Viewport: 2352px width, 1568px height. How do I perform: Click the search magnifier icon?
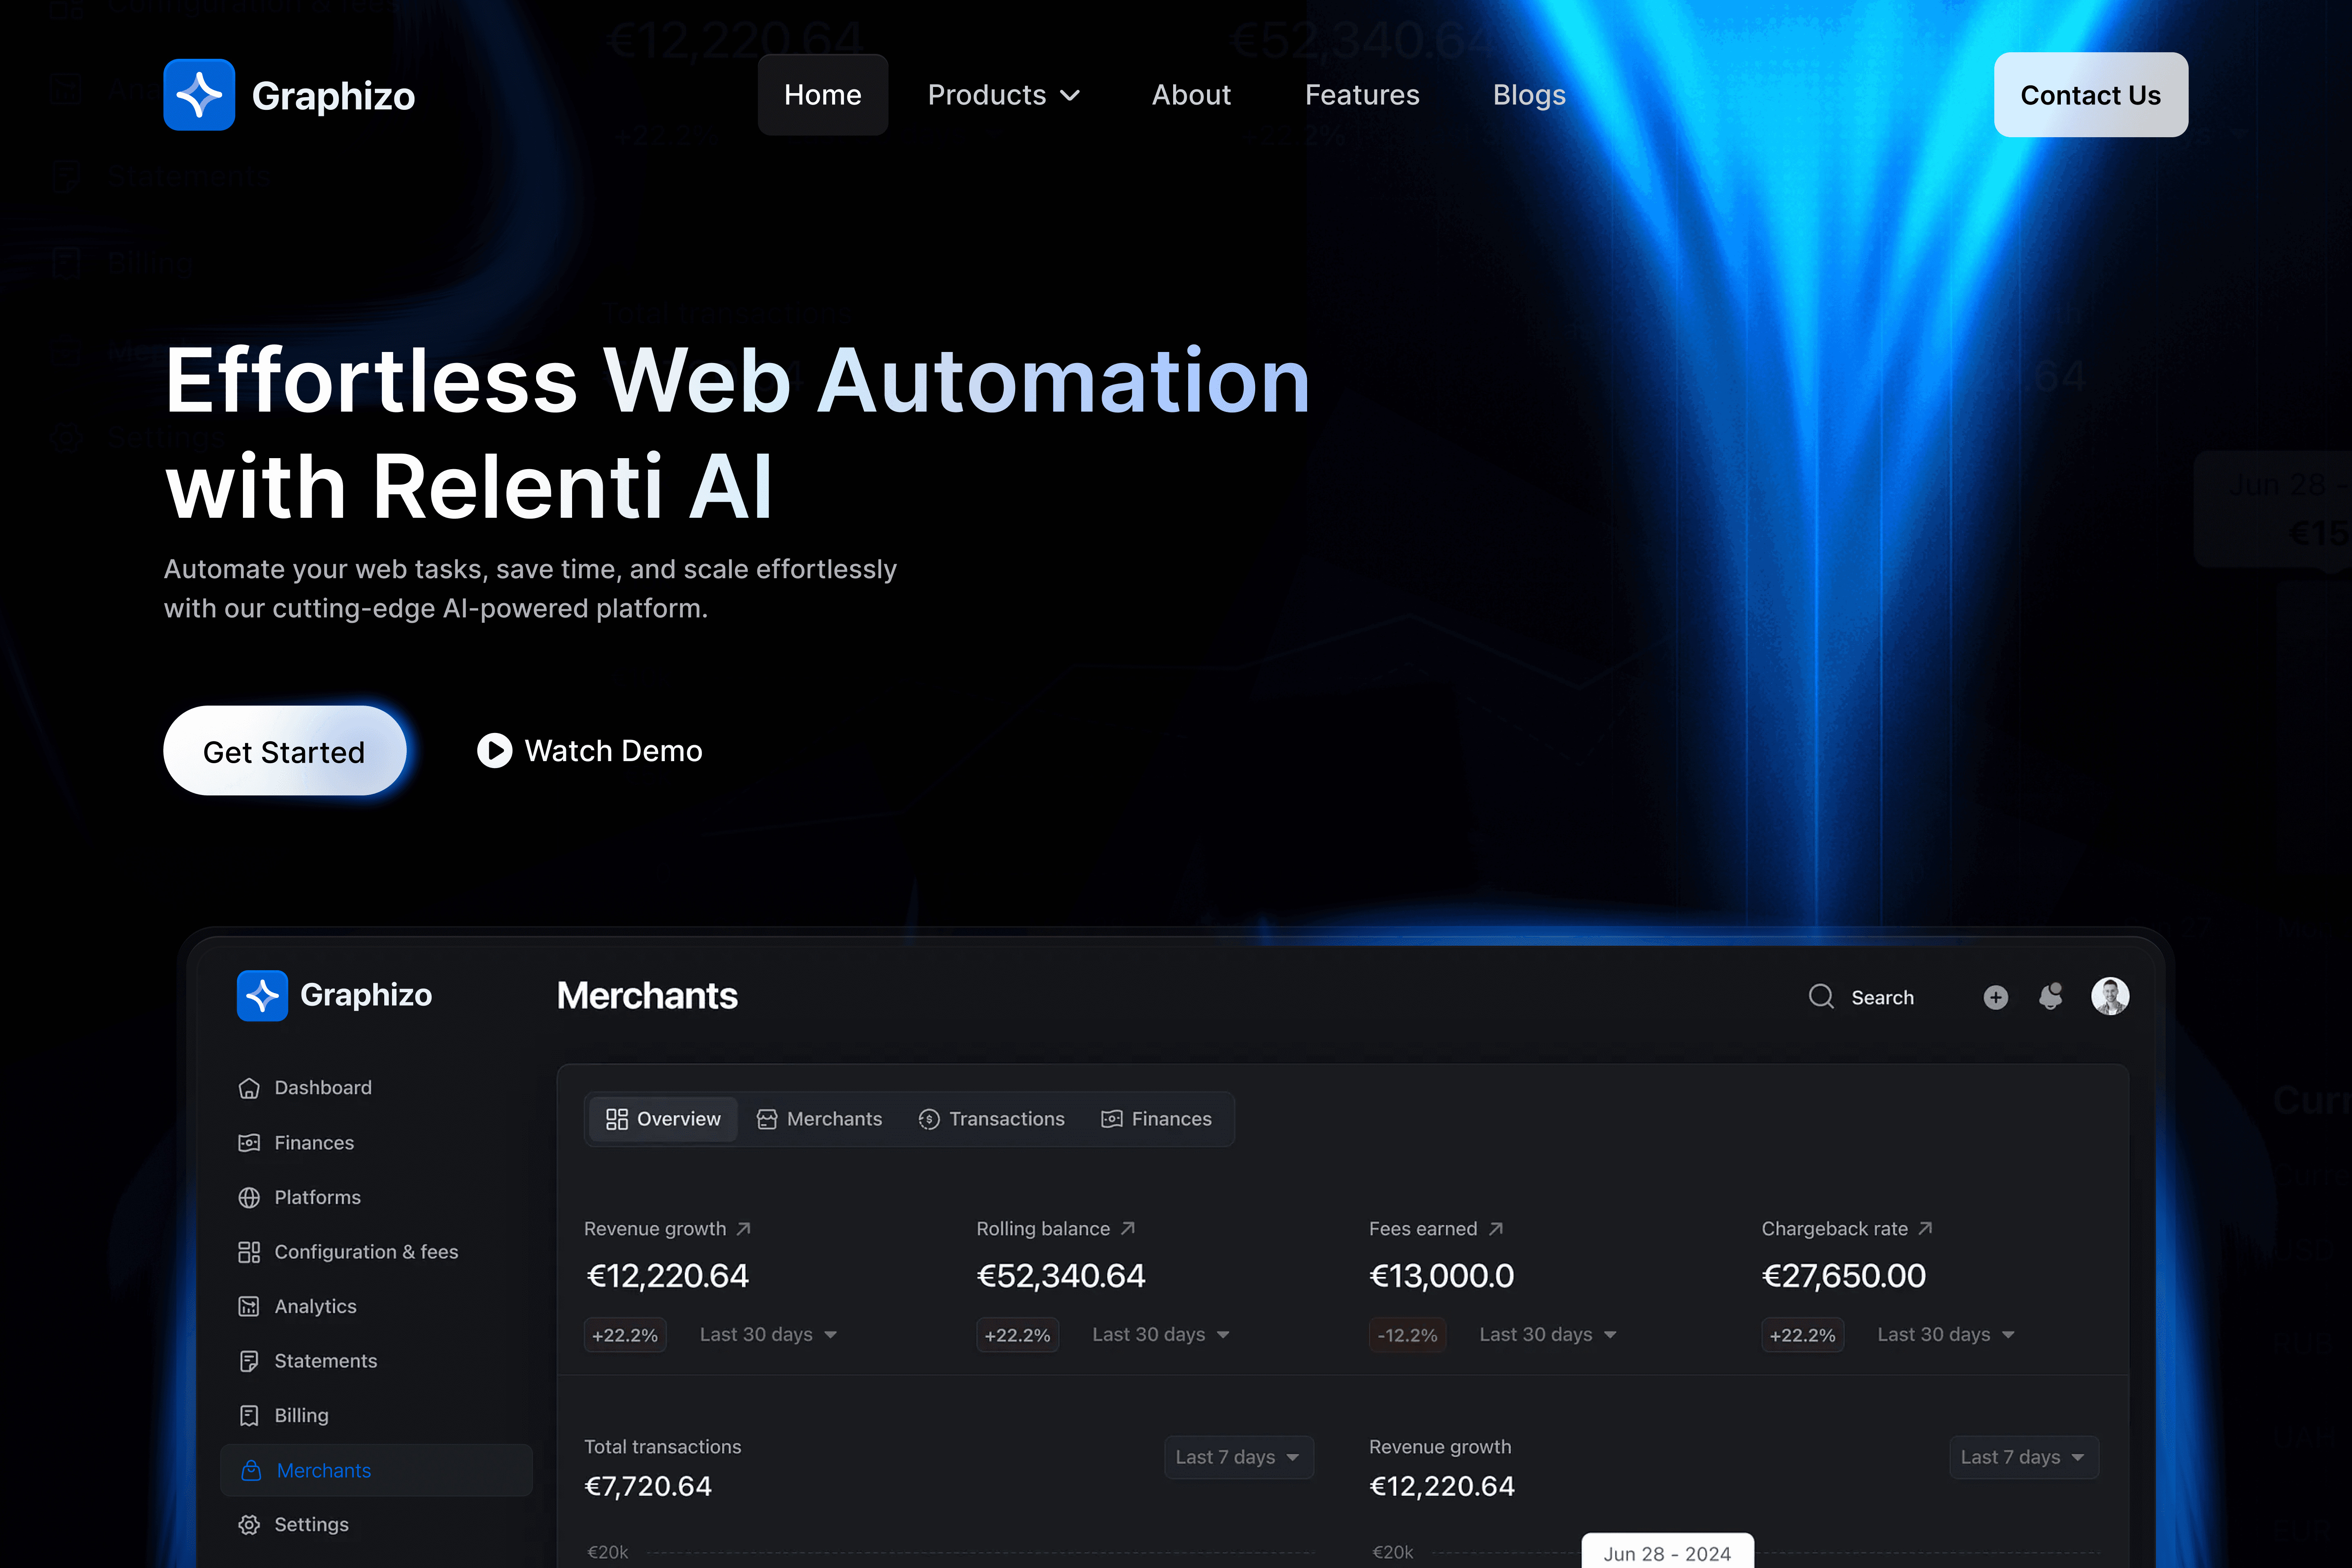pos(1821,996)
